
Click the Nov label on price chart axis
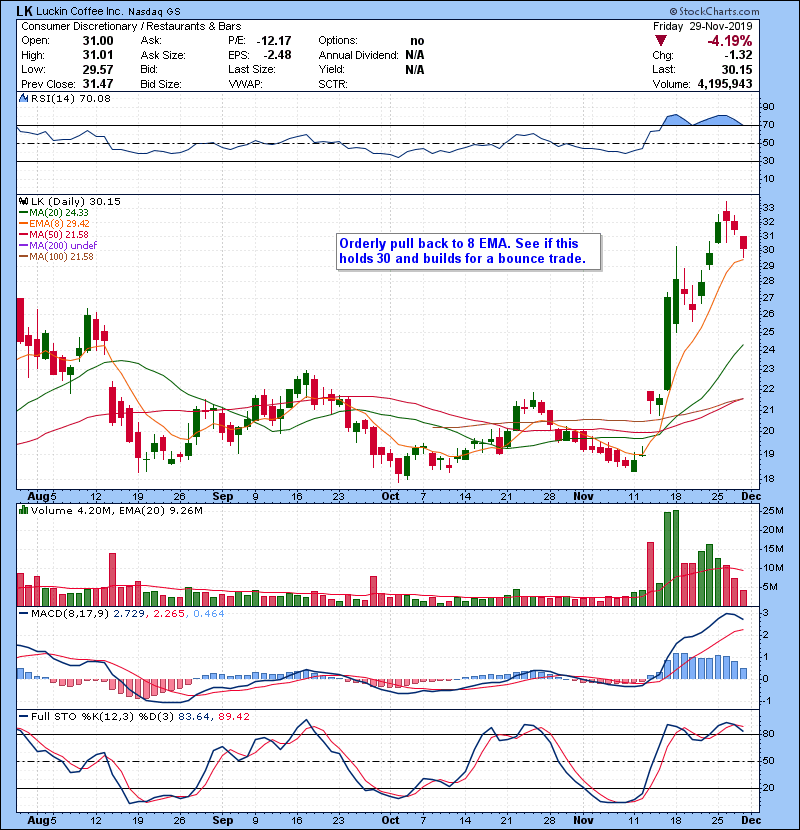(x=583, y=497)
